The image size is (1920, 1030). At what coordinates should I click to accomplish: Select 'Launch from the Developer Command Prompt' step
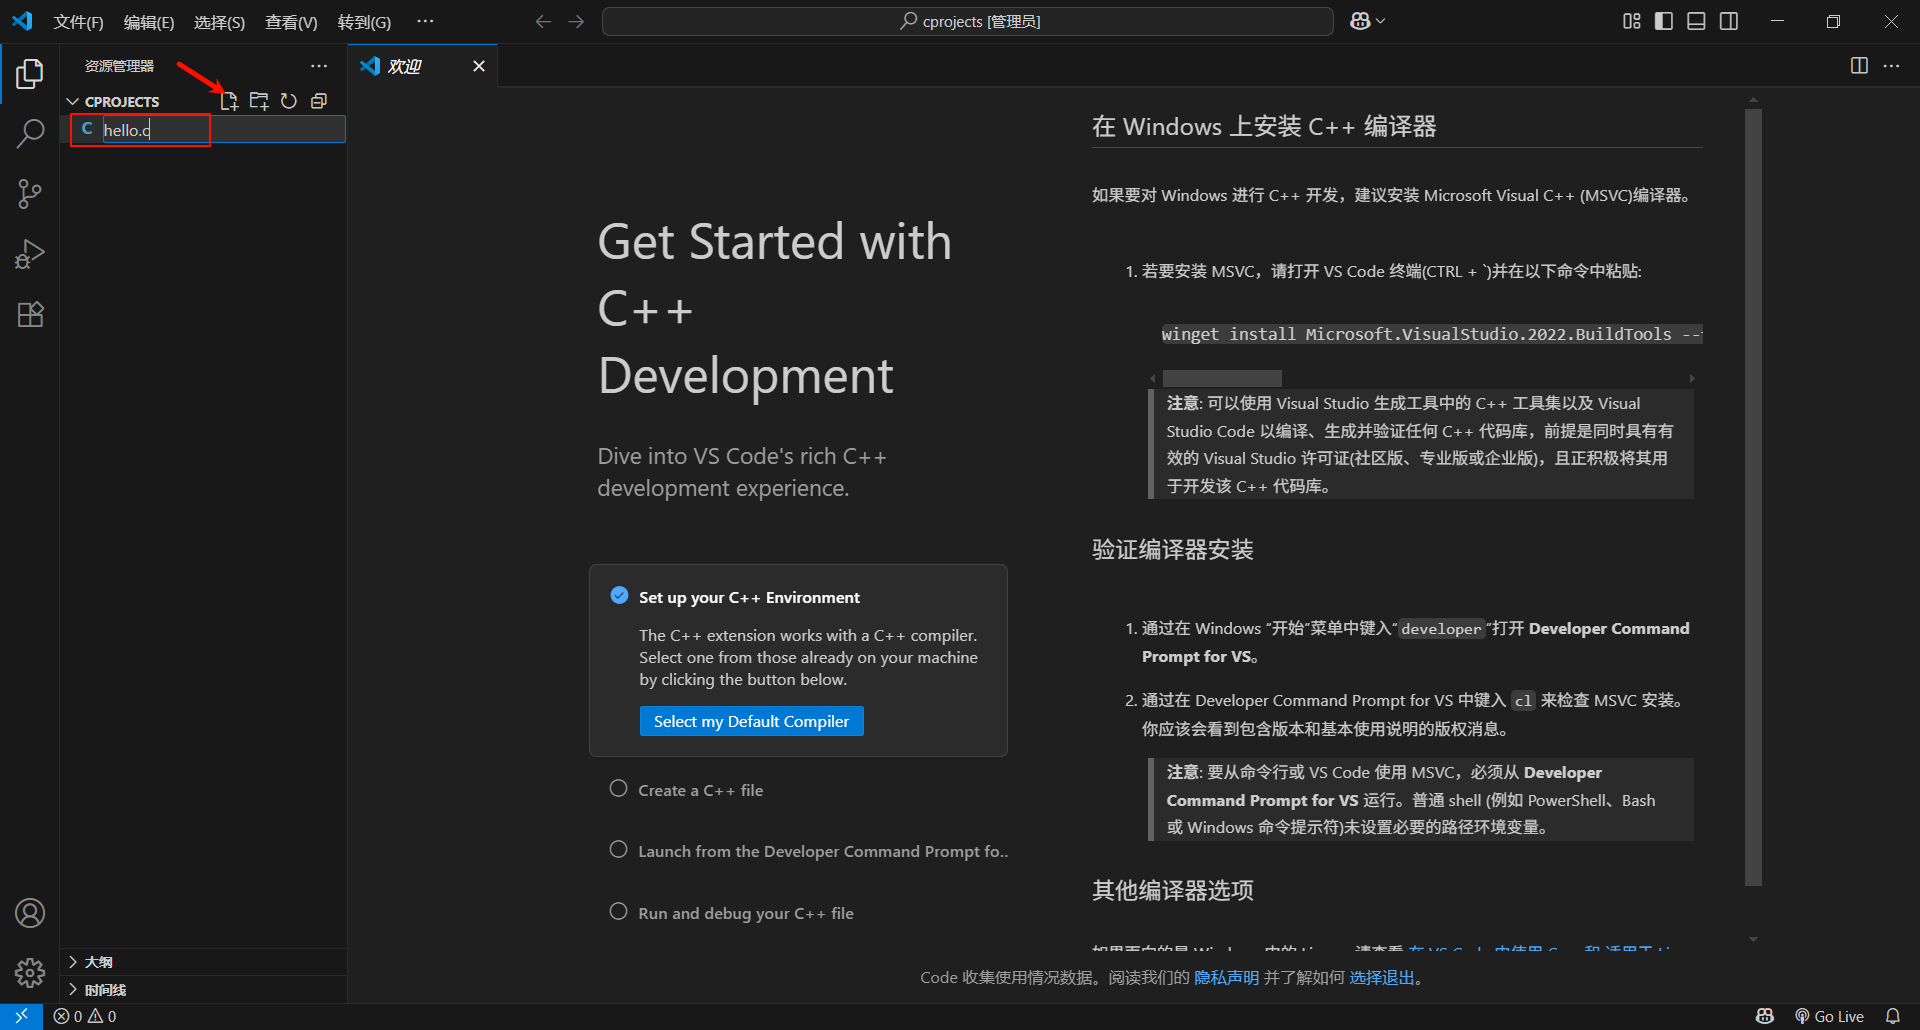coord(822,851)
